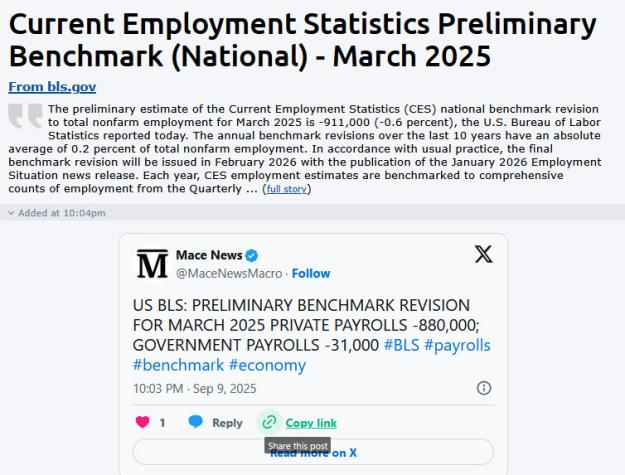The image size is (625, 475).
Task: Open the 'From bls.gov' source link
Action: point(52,86)
